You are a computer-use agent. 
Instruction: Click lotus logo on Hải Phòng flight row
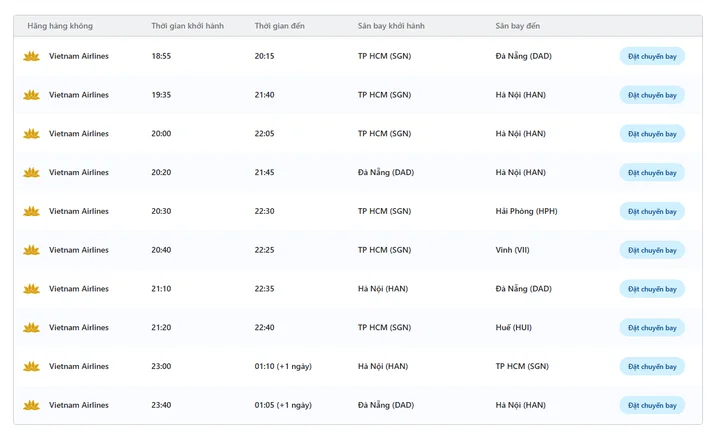[31, 211]
